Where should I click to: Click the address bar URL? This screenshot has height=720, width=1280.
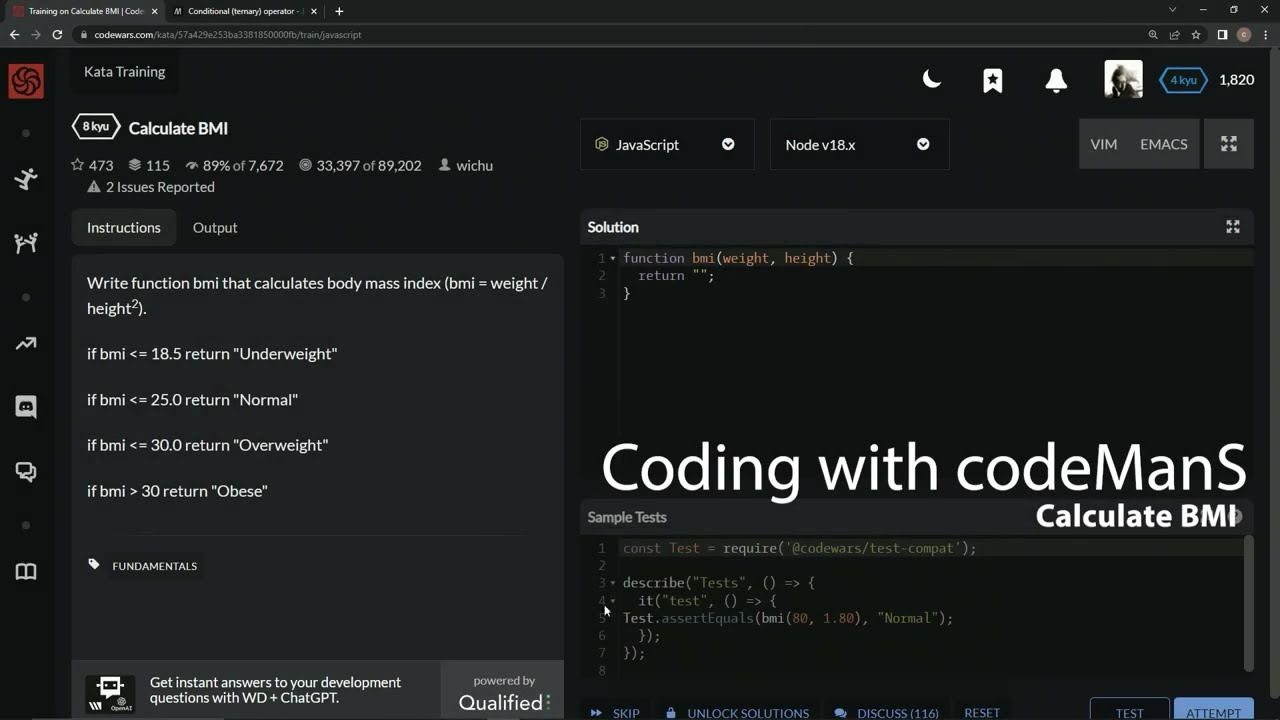[228, 34]
